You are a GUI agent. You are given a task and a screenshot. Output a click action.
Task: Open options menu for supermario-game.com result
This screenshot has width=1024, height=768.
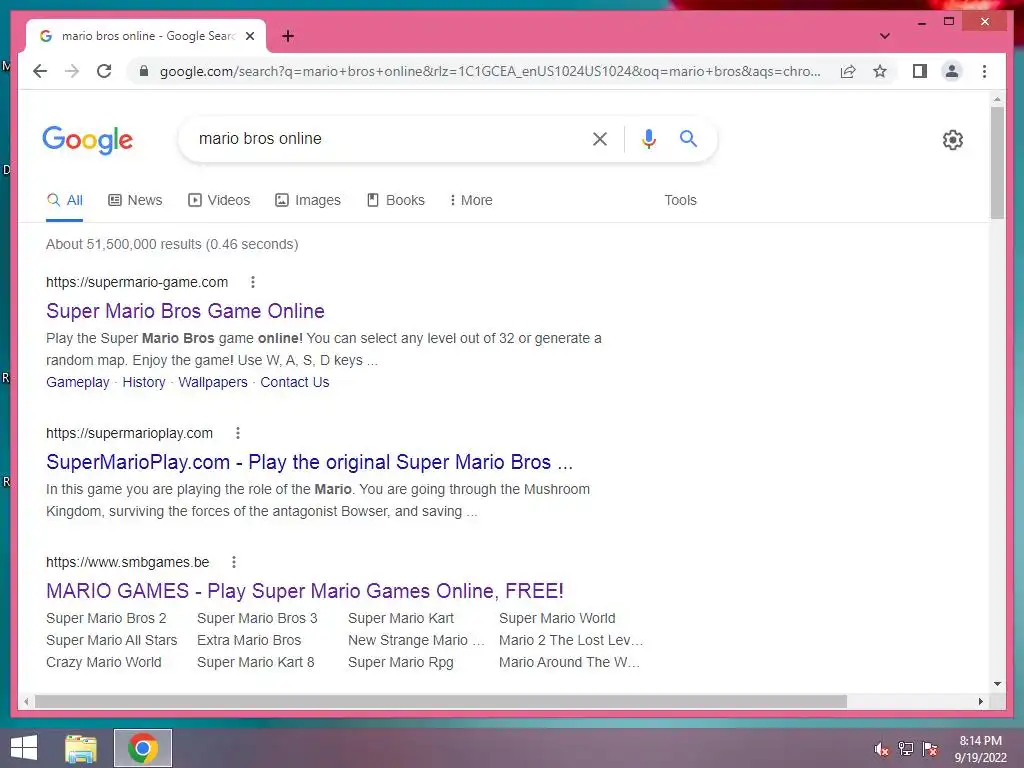(253, 282)
